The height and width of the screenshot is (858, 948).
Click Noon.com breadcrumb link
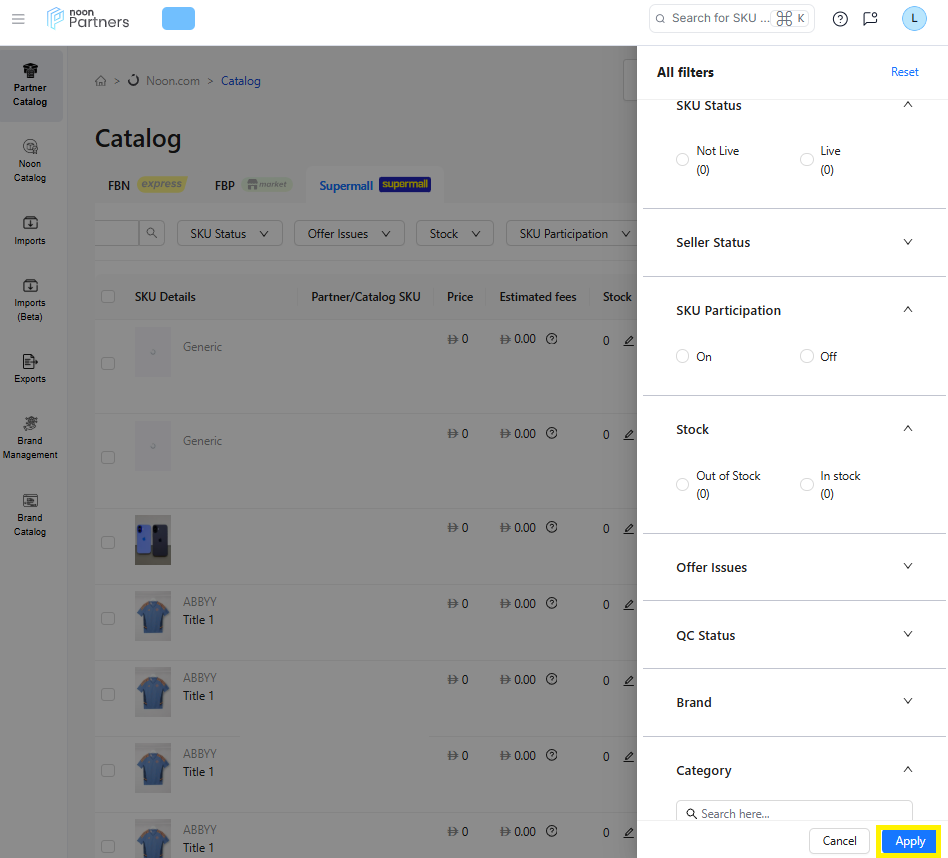173,81
